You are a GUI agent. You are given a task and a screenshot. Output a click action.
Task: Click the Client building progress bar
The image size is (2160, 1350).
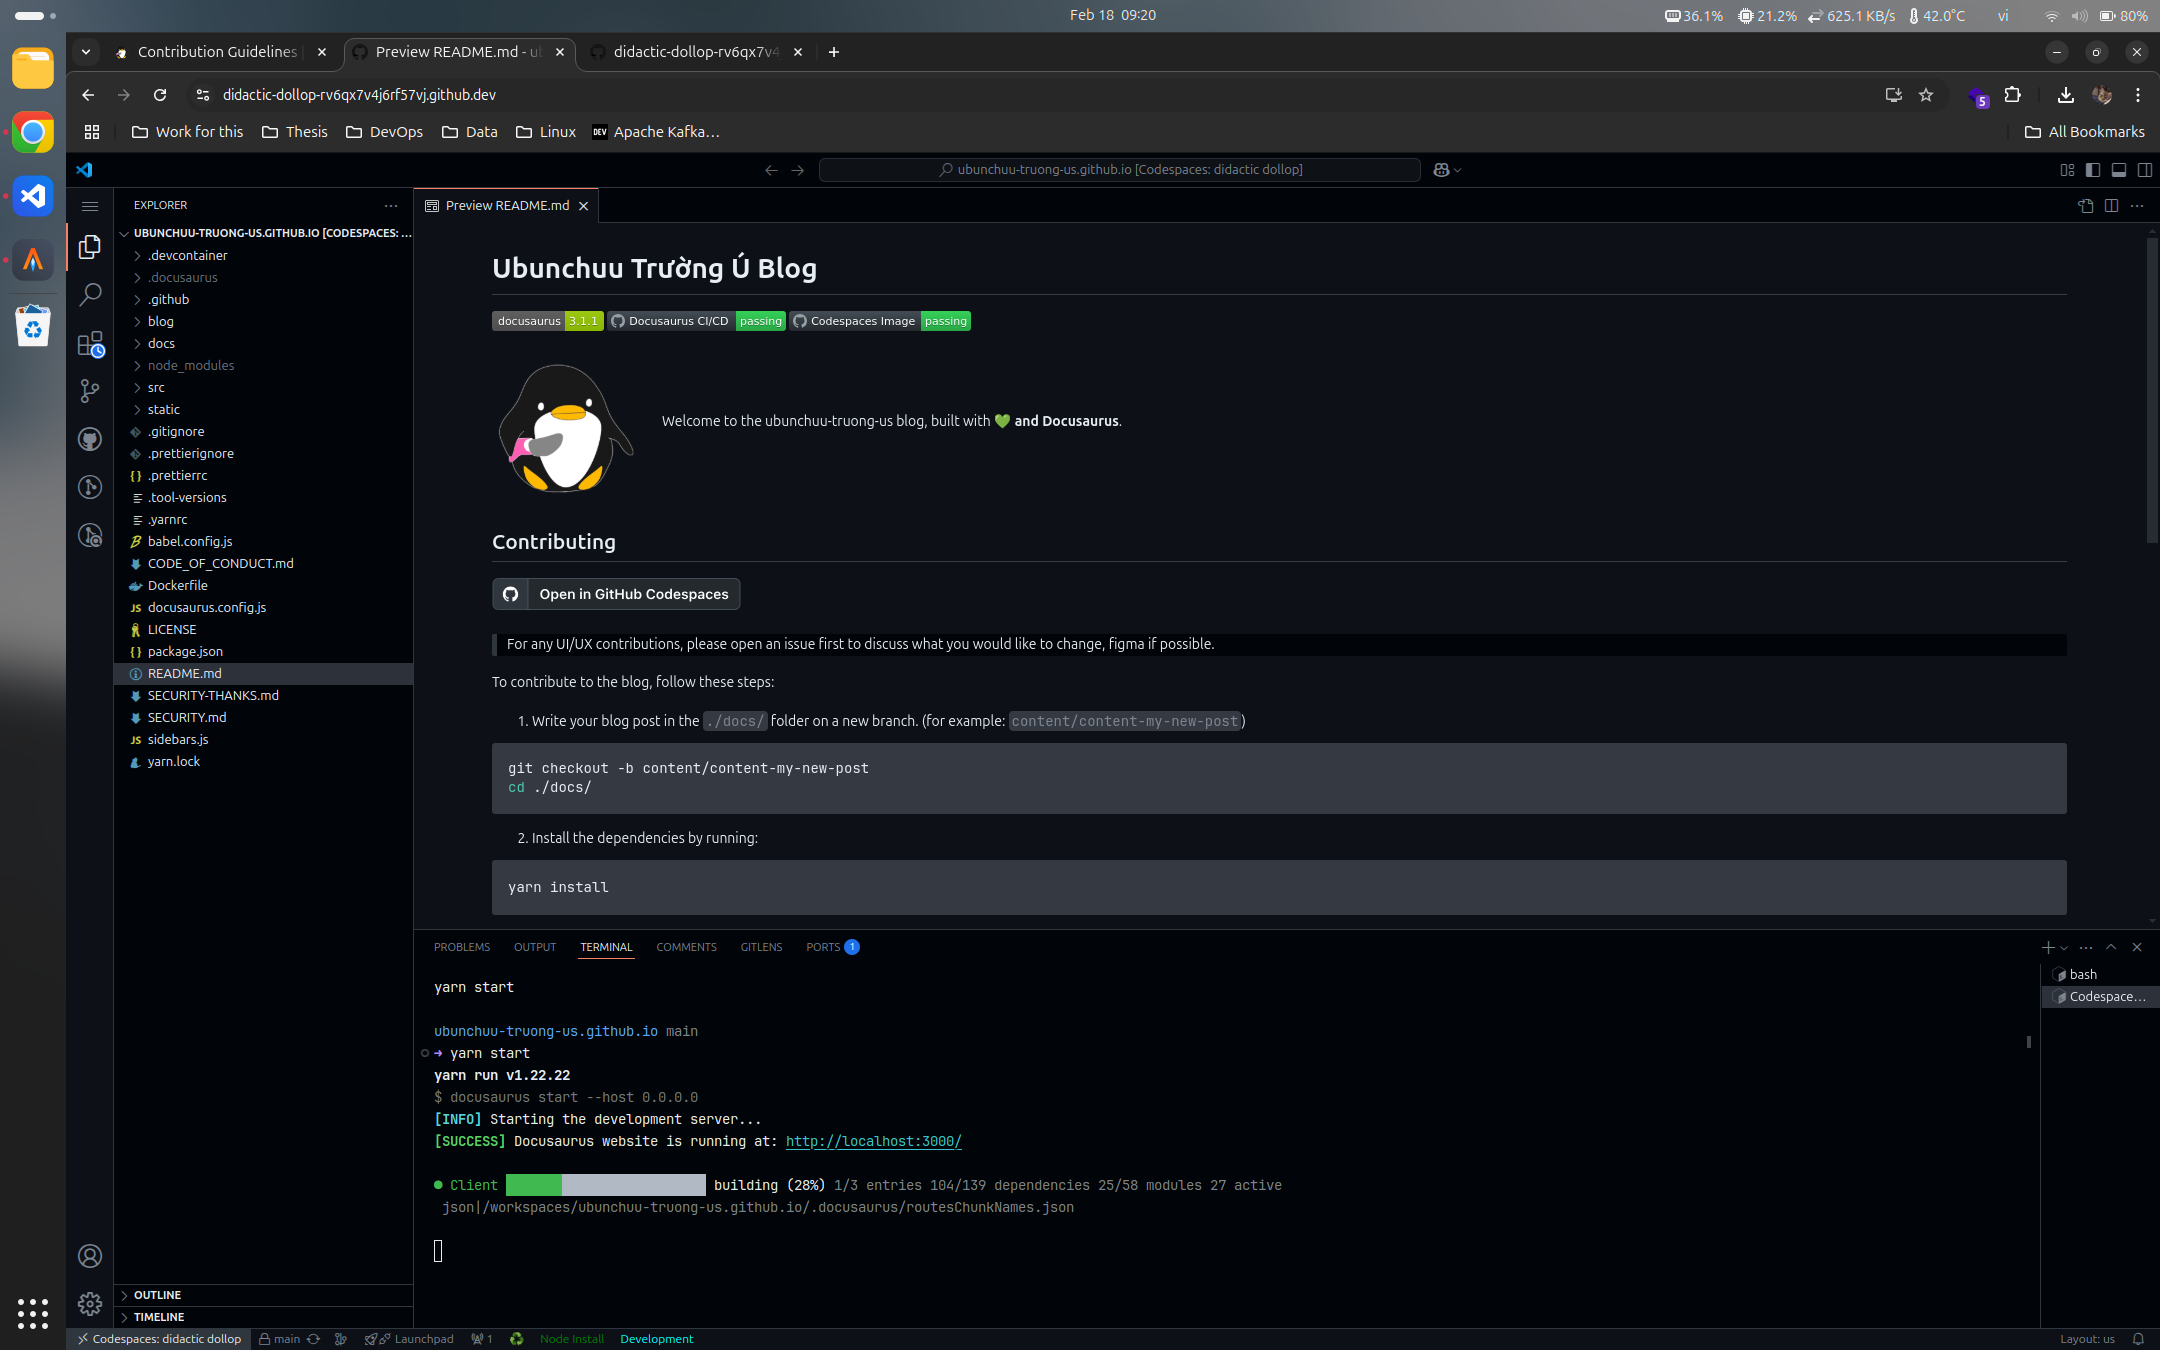coord(605,1185)
